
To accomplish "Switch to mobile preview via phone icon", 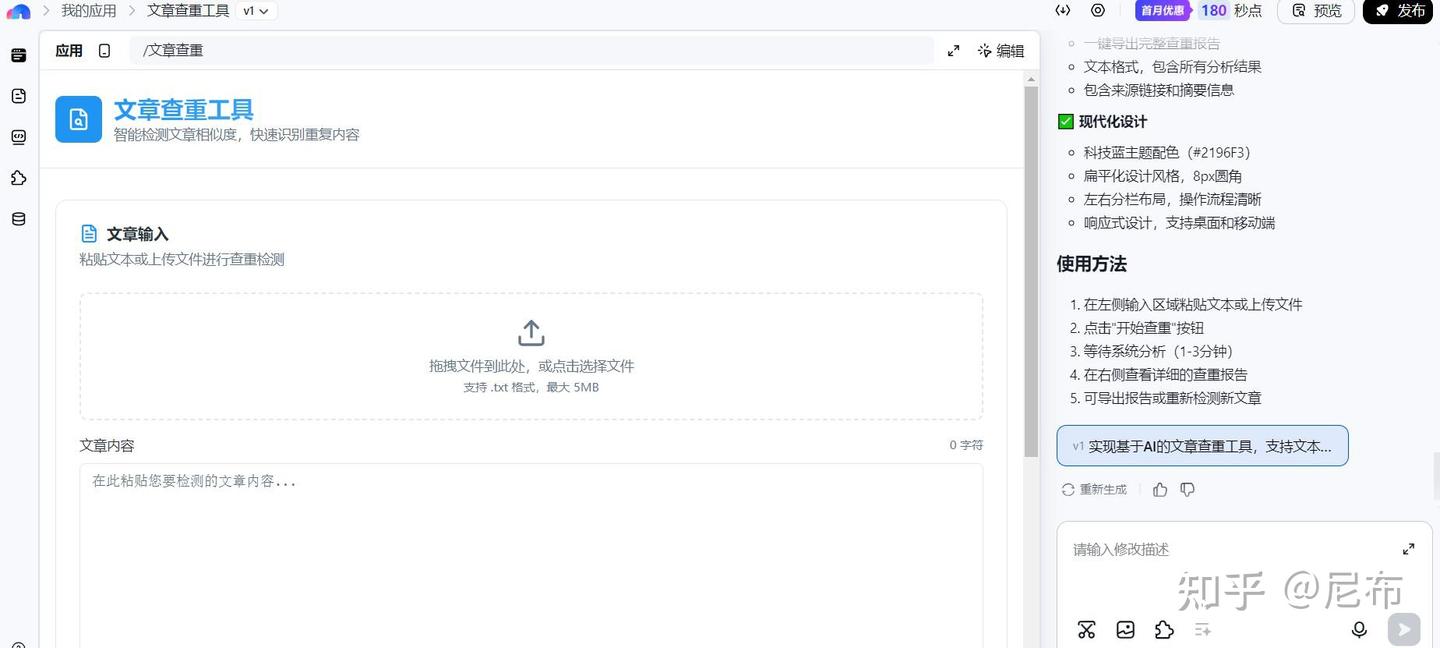I will (103, 49).
